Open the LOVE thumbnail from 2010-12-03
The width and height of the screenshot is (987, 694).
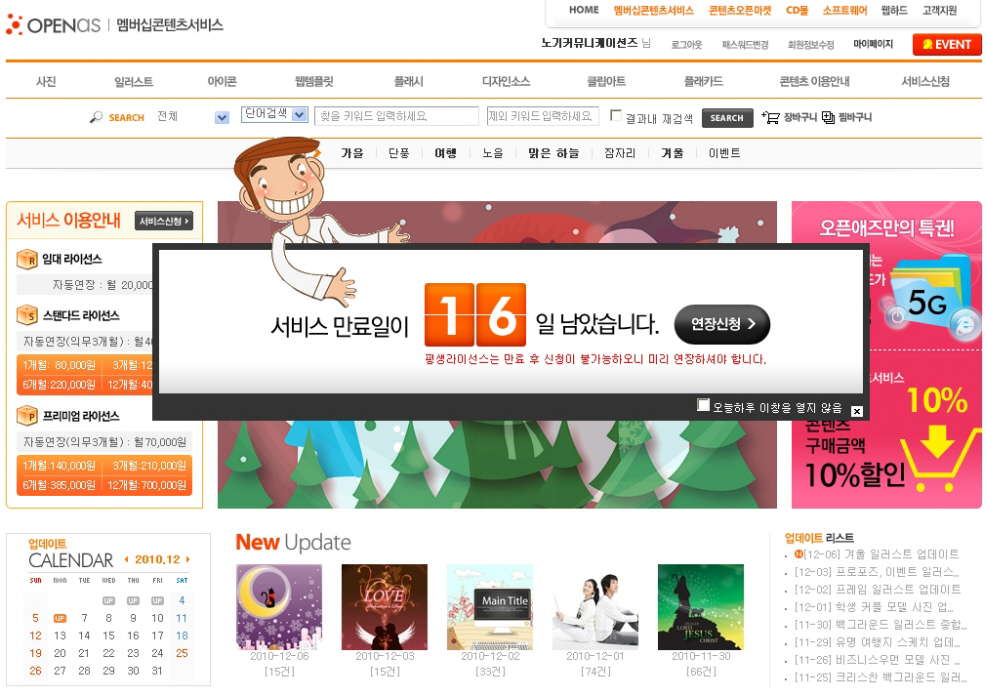384,607
